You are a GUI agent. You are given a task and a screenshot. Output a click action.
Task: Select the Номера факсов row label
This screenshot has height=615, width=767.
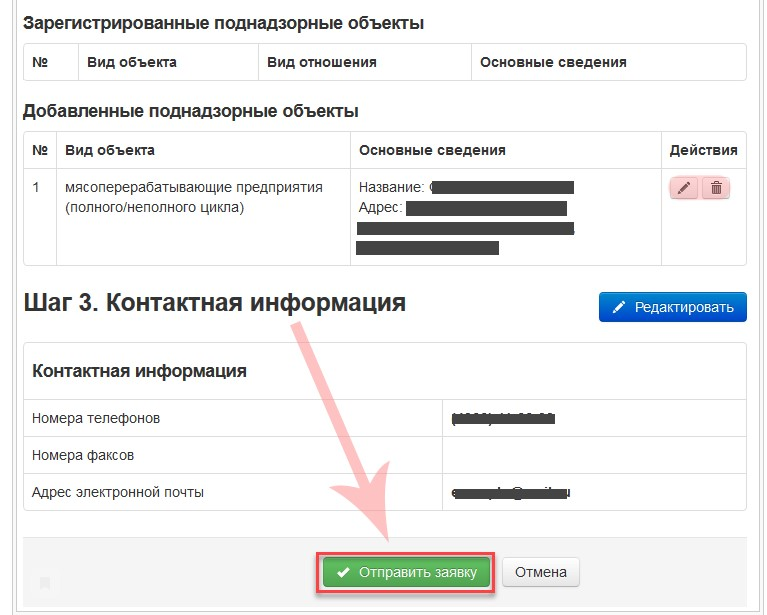click(83, 455)
